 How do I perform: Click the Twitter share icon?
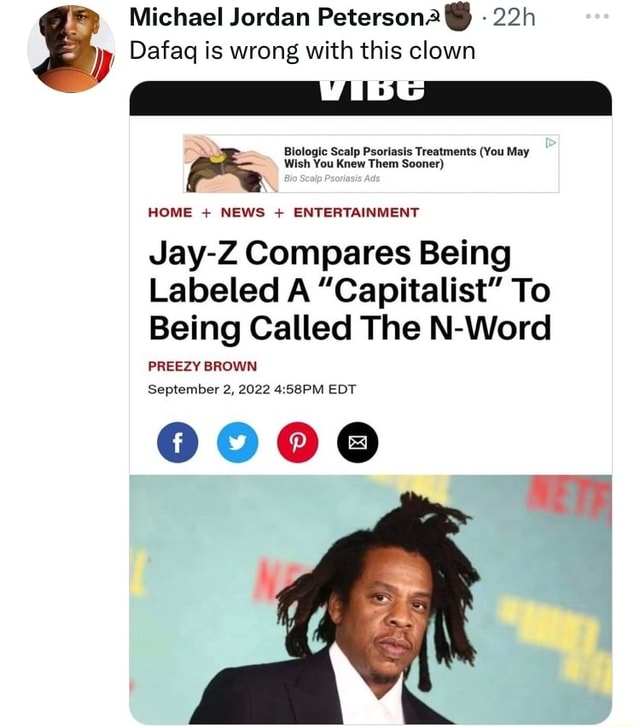[237, 442]
